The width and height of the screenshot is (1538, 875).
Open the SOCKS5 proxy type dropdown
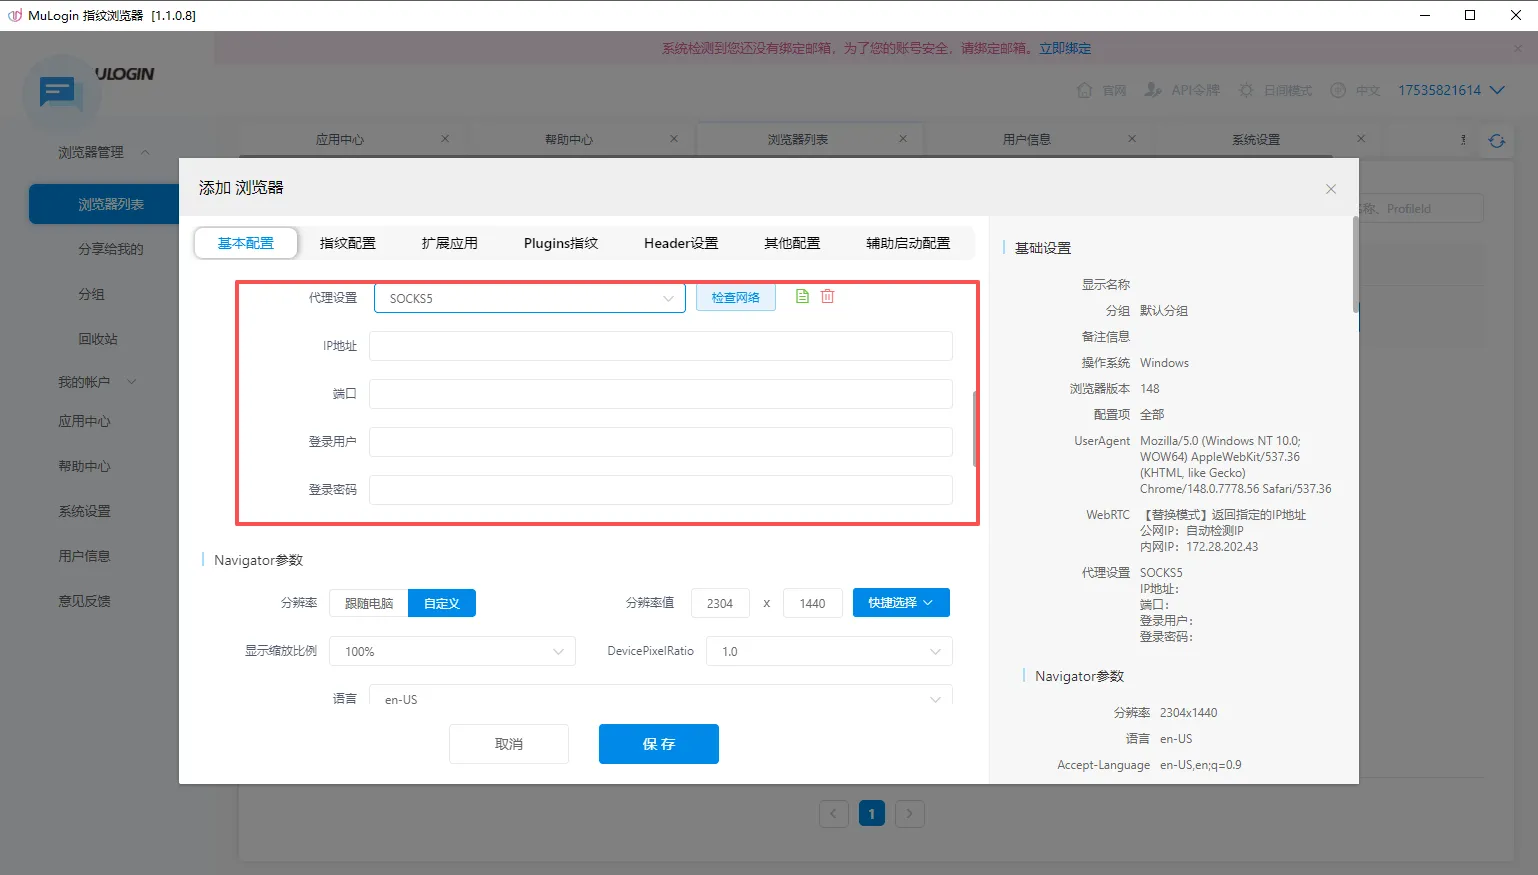[530, 298]
